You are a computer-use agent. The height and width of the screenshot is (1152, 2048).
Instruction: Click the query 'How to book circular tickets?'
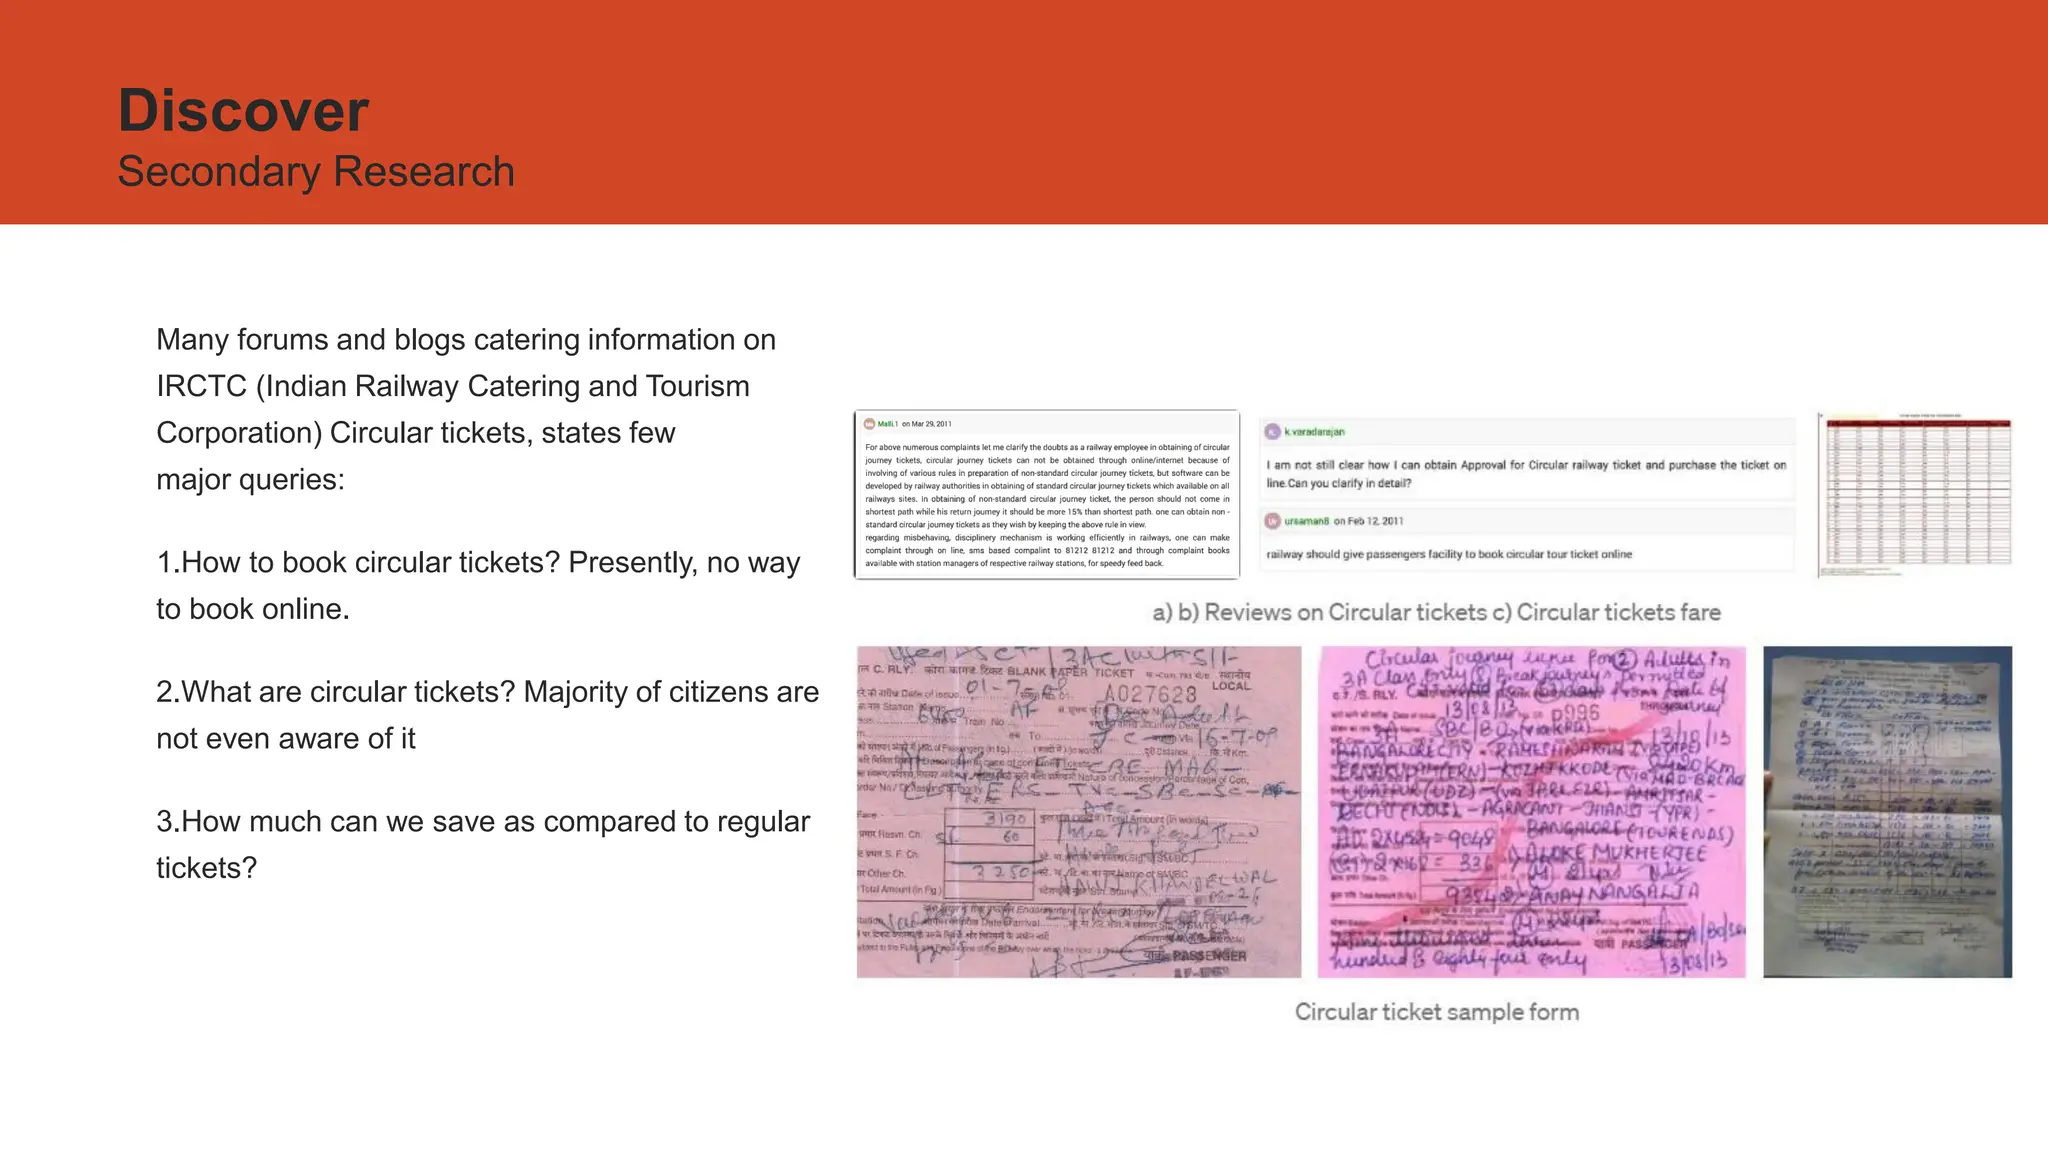pos(478,585)
